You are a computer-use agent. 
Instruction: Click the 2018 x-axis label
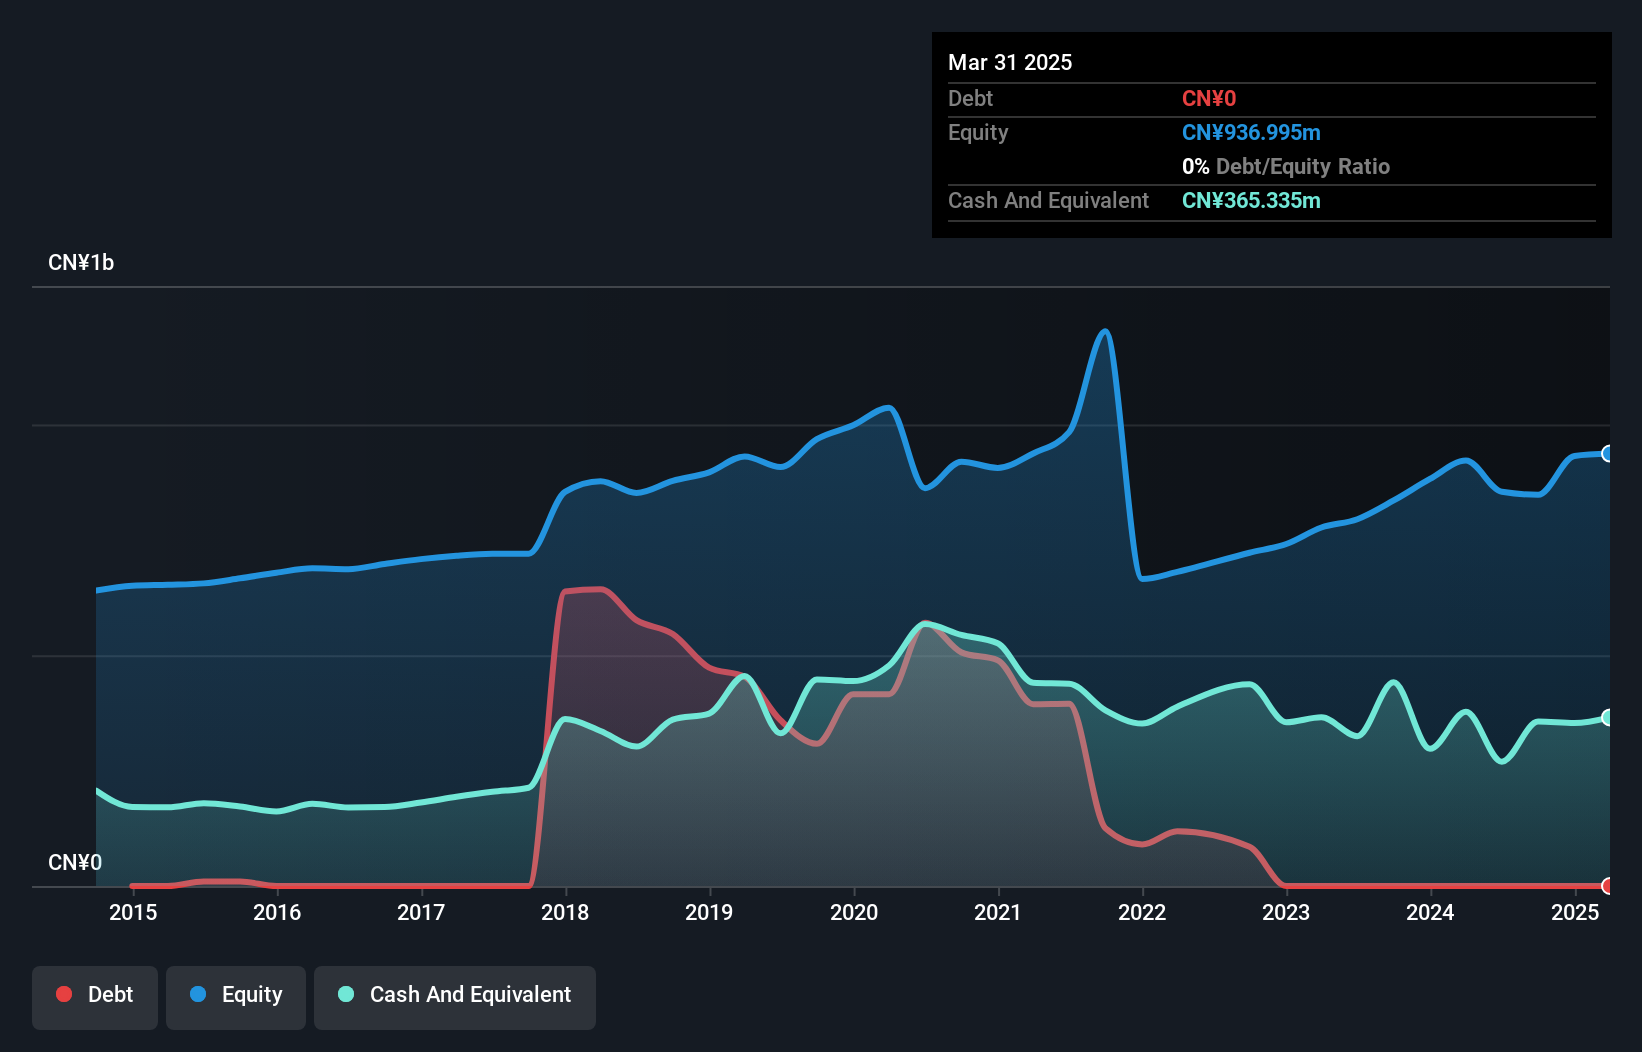[x=565, y=912]
